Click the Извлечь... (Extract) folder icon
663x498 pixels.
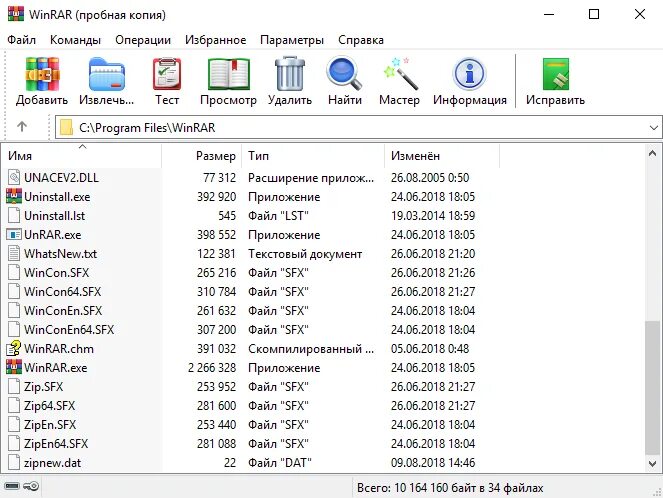point(107,74)
